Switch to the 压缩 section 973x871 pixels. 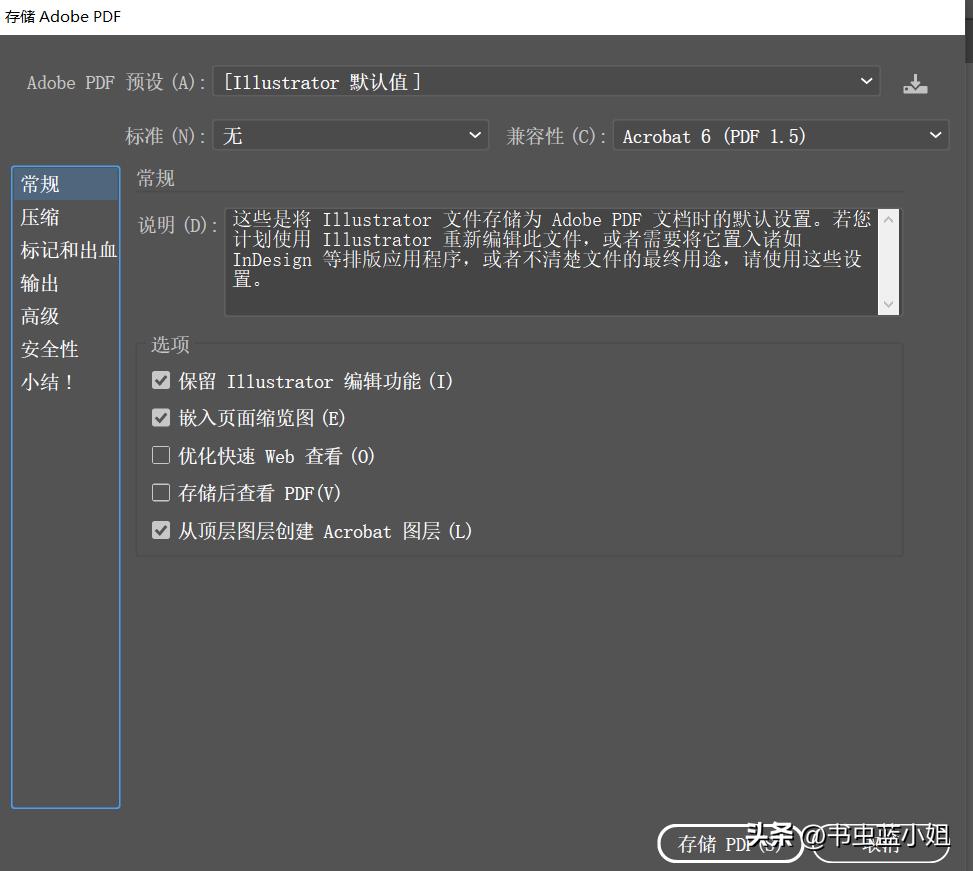point(40,217)
